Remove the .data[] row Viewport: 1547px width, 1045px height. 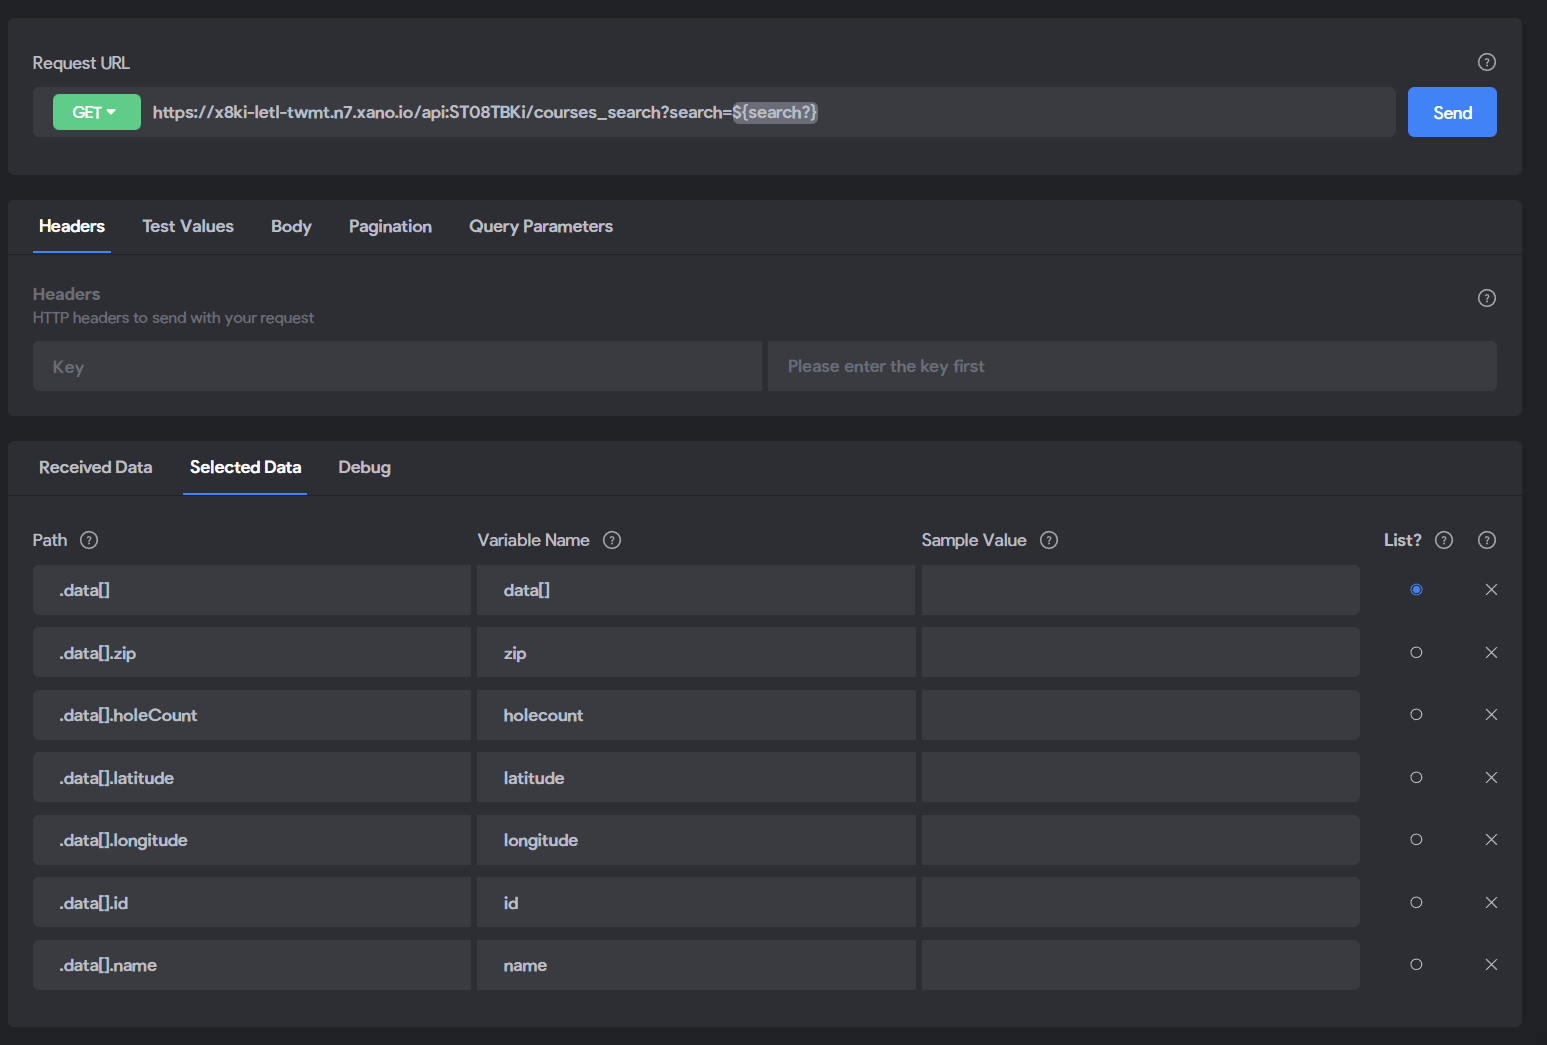1491,590
